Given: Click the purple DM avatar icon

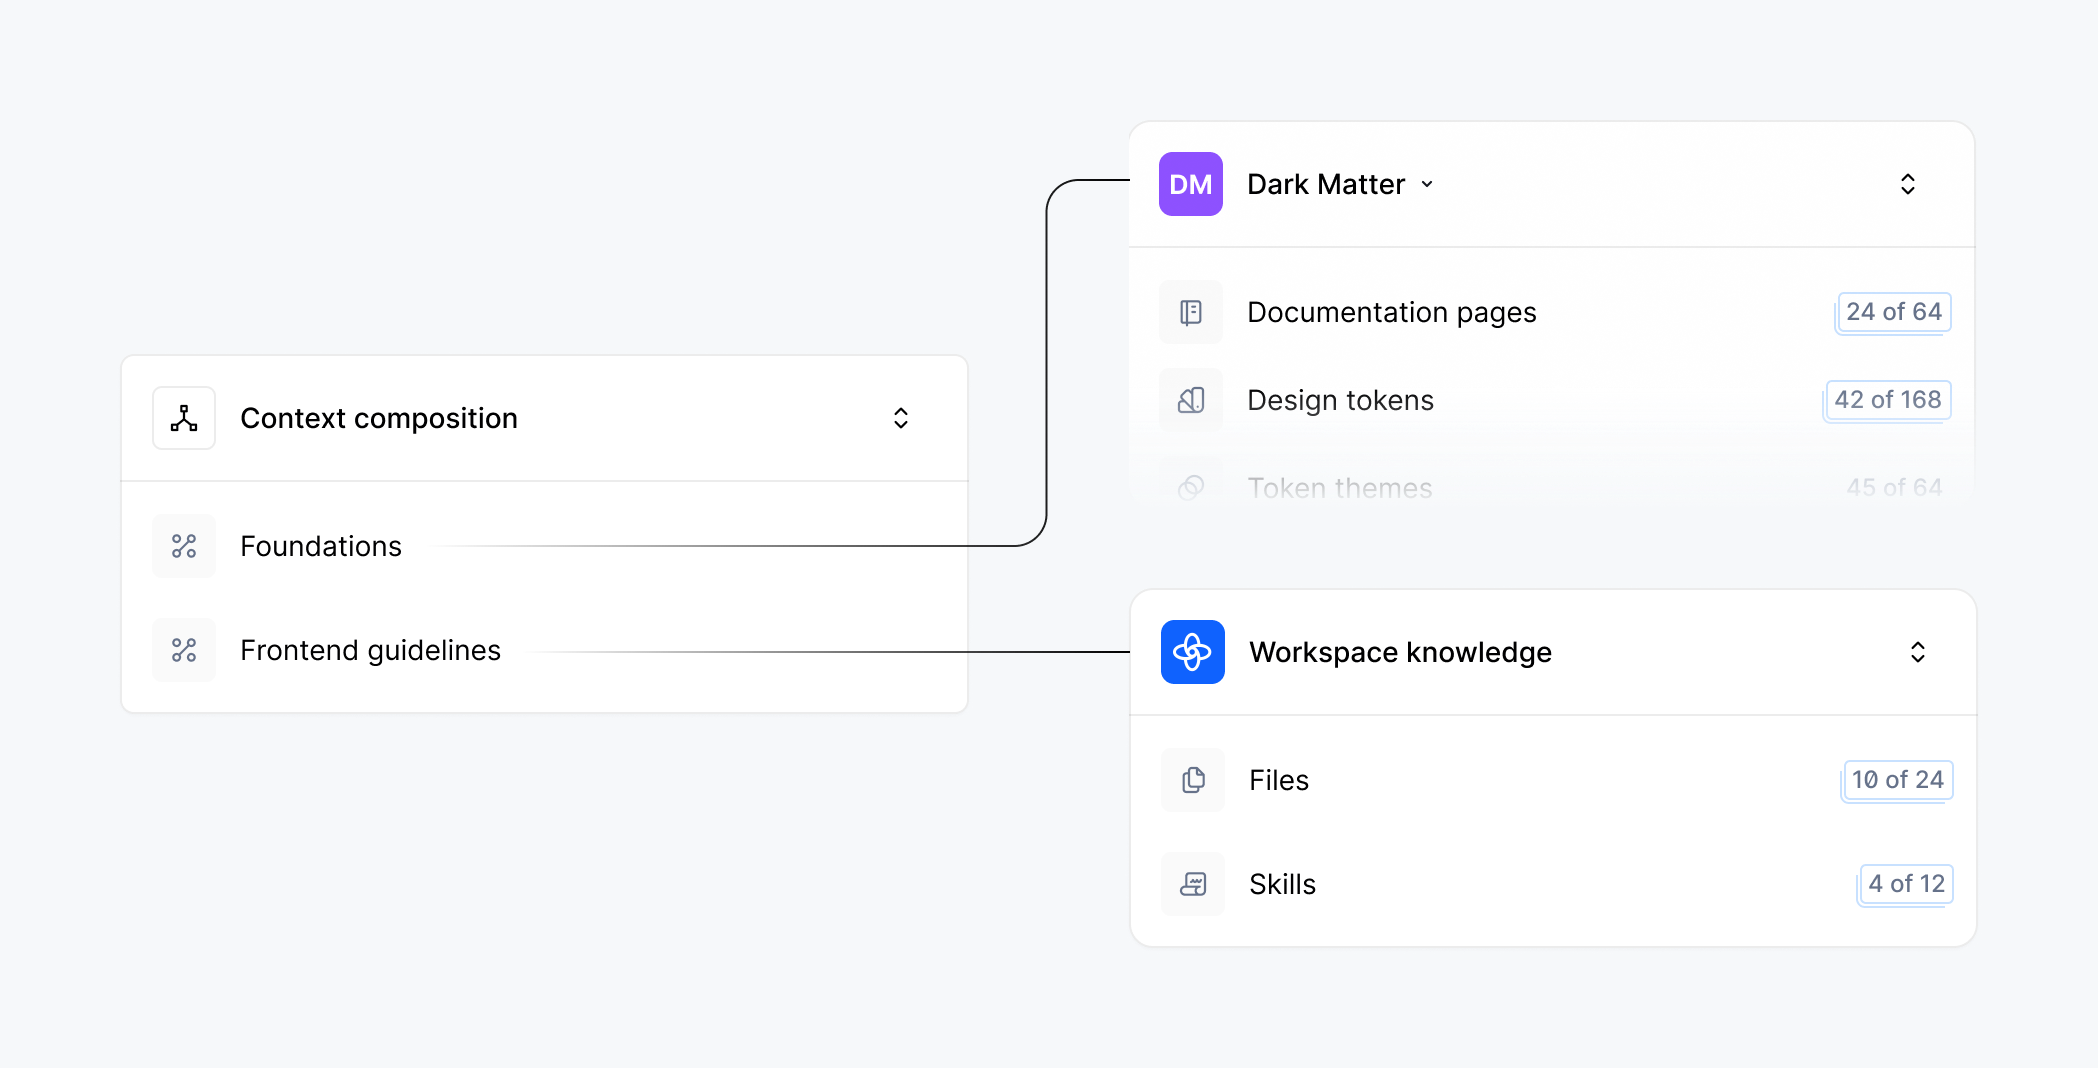Looking at the screenshot, I should (x=1191, y=184).
